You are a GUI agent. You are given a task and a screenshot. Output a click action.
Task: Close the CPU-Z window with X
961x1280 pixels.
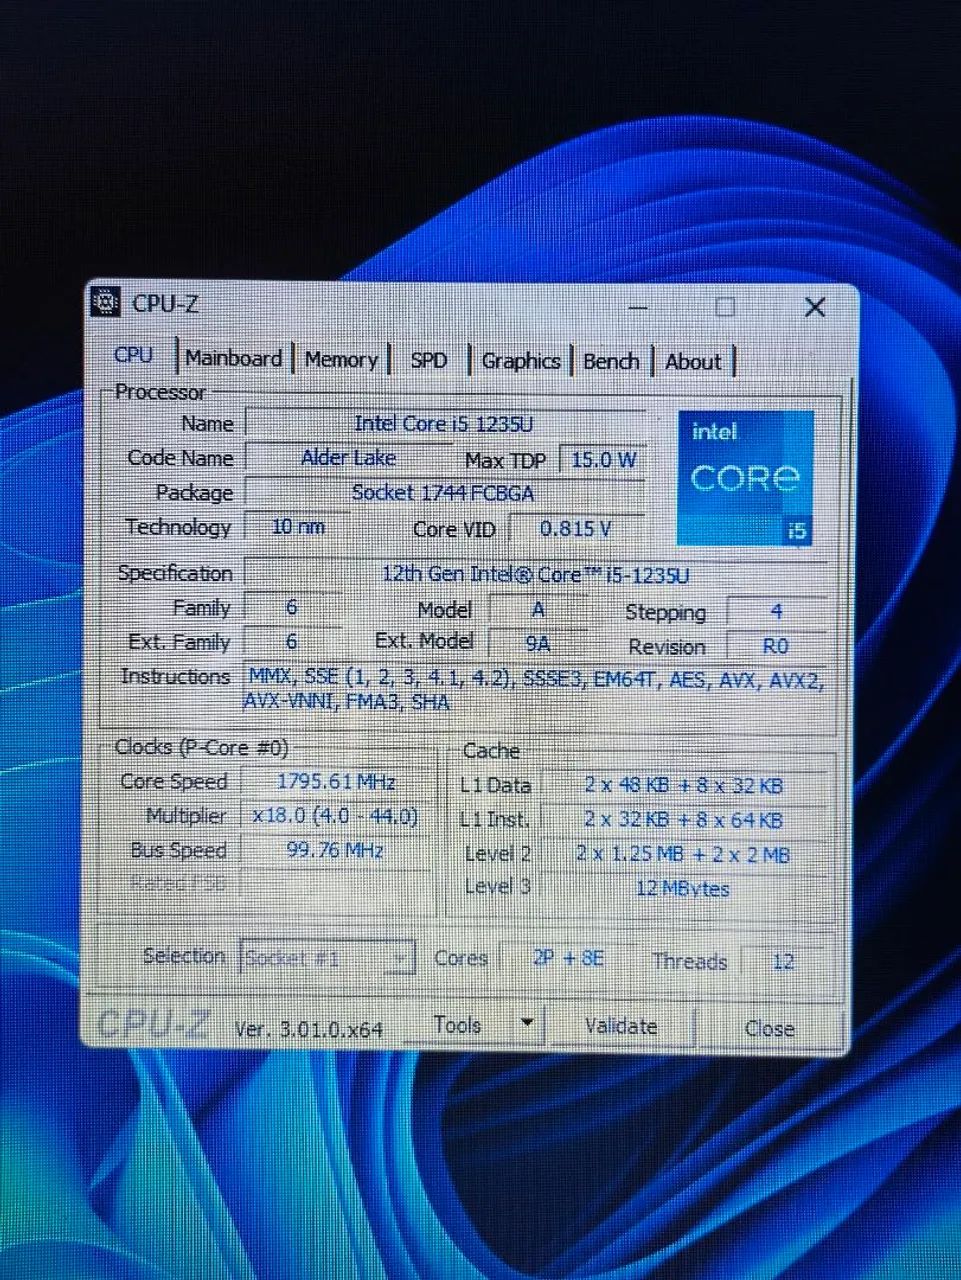coord(814,307)
